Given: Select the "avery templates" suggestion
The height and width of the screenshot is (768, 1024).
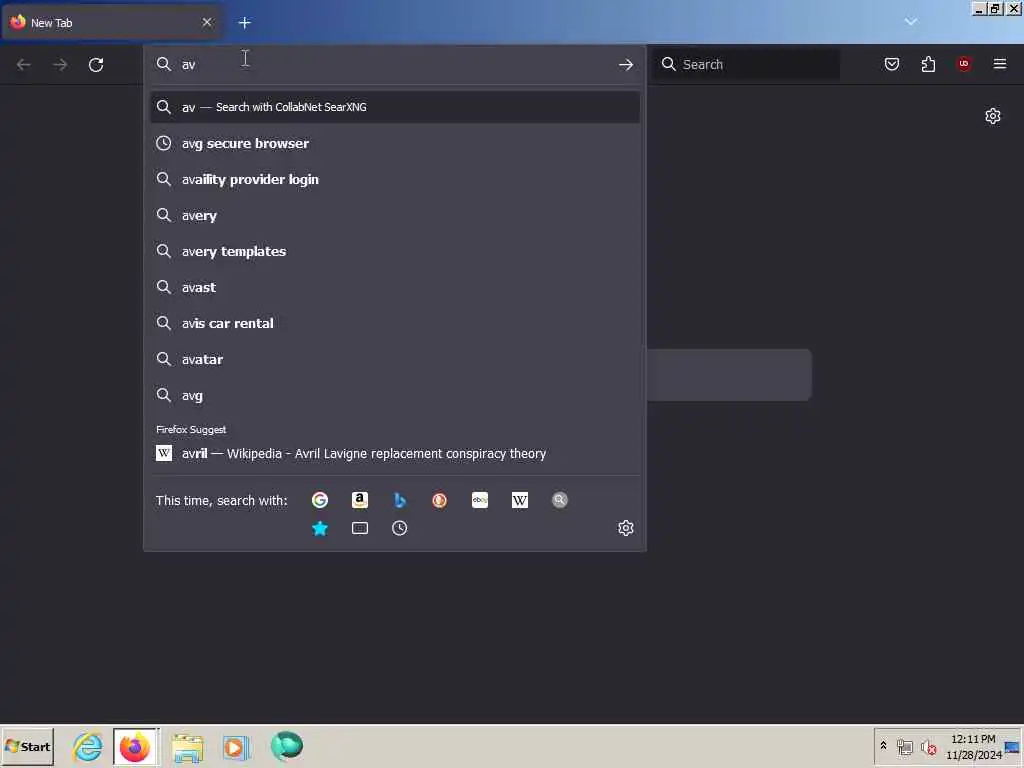Looking at the screenshot, I should coord(394,251).
